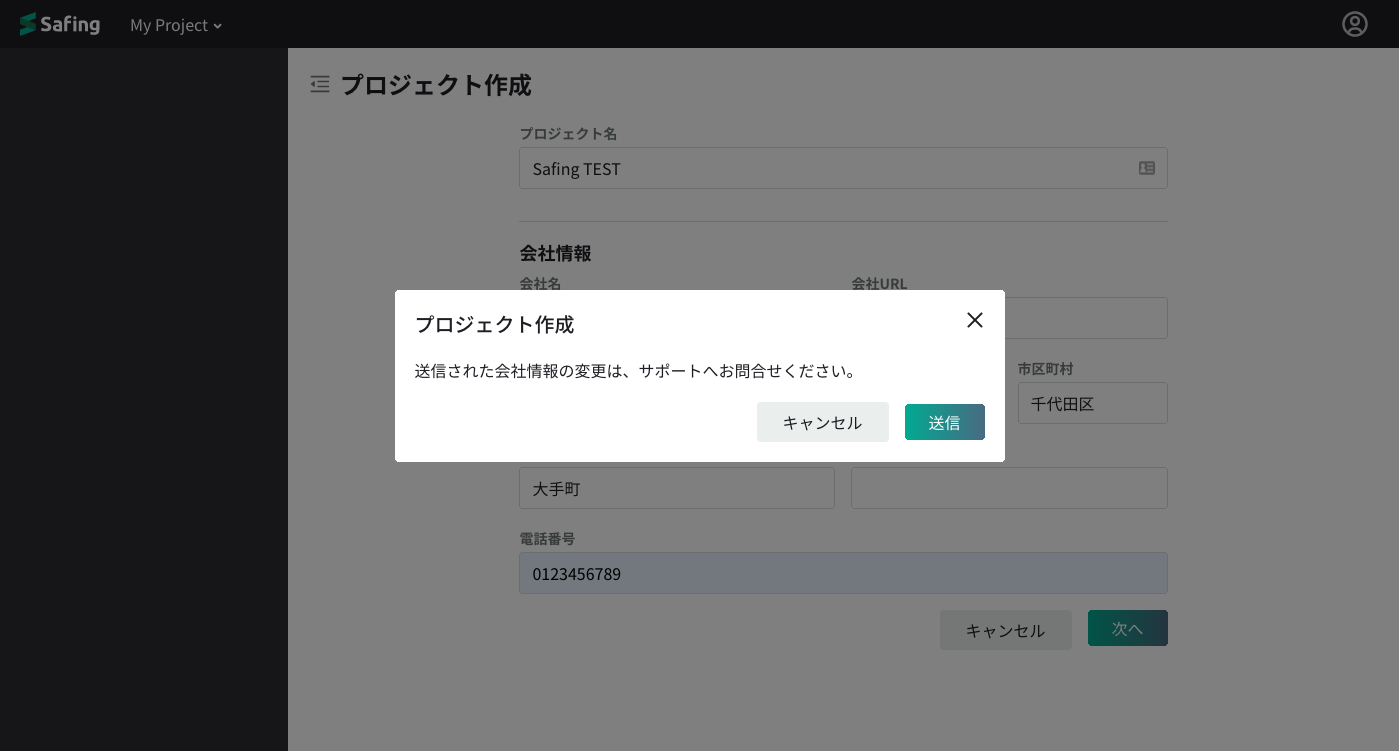Open the account avatar menu
The image size is (1399, 751).
pos(1355,24)
